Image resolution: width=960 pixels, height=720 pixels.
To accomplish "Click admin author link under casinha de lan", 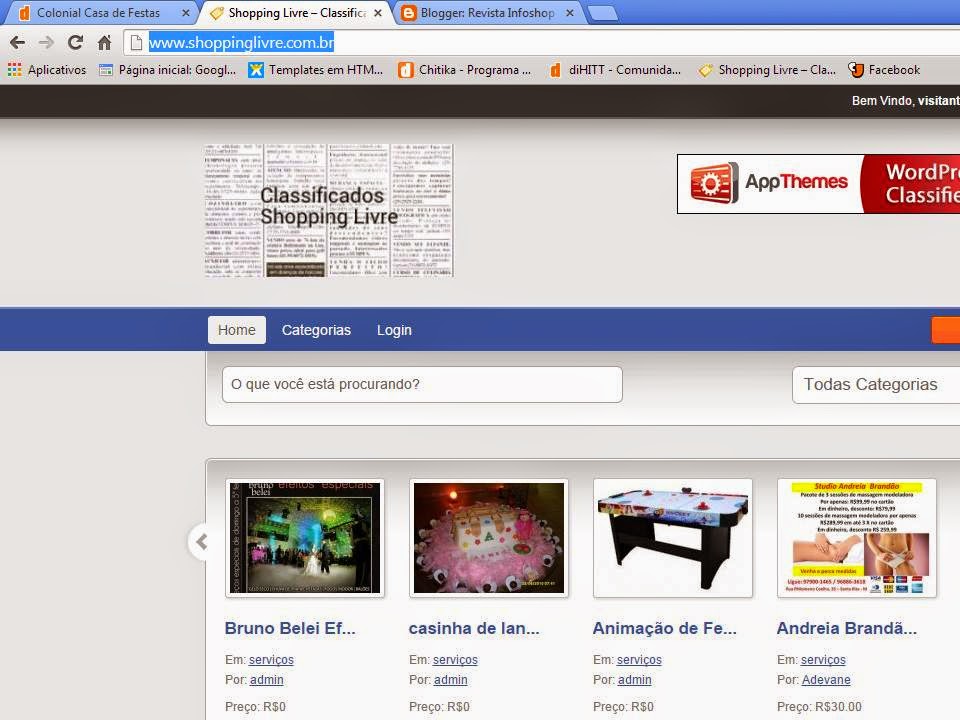I will pyautogui.click(x=451, y=680).
